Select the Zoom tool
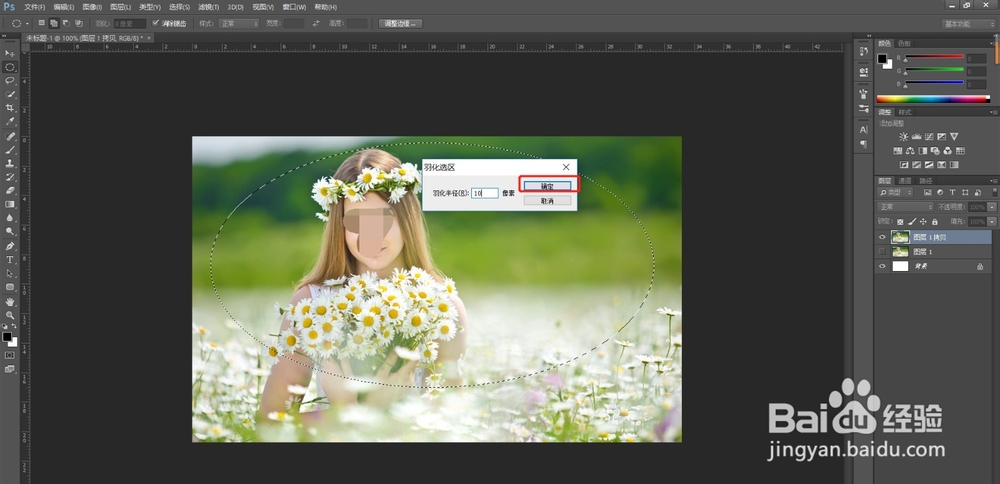 [10, 315]
